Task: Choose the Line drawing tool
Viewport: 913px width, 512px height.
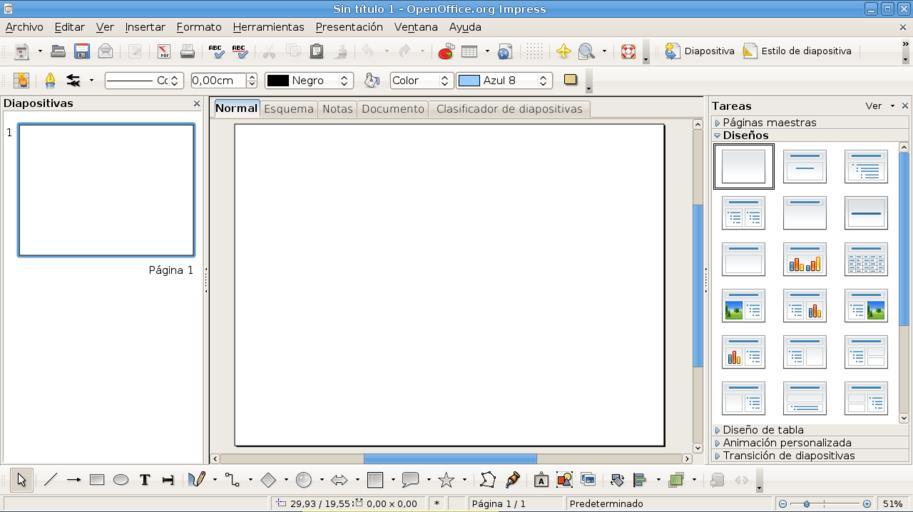Action: point(50,480)
